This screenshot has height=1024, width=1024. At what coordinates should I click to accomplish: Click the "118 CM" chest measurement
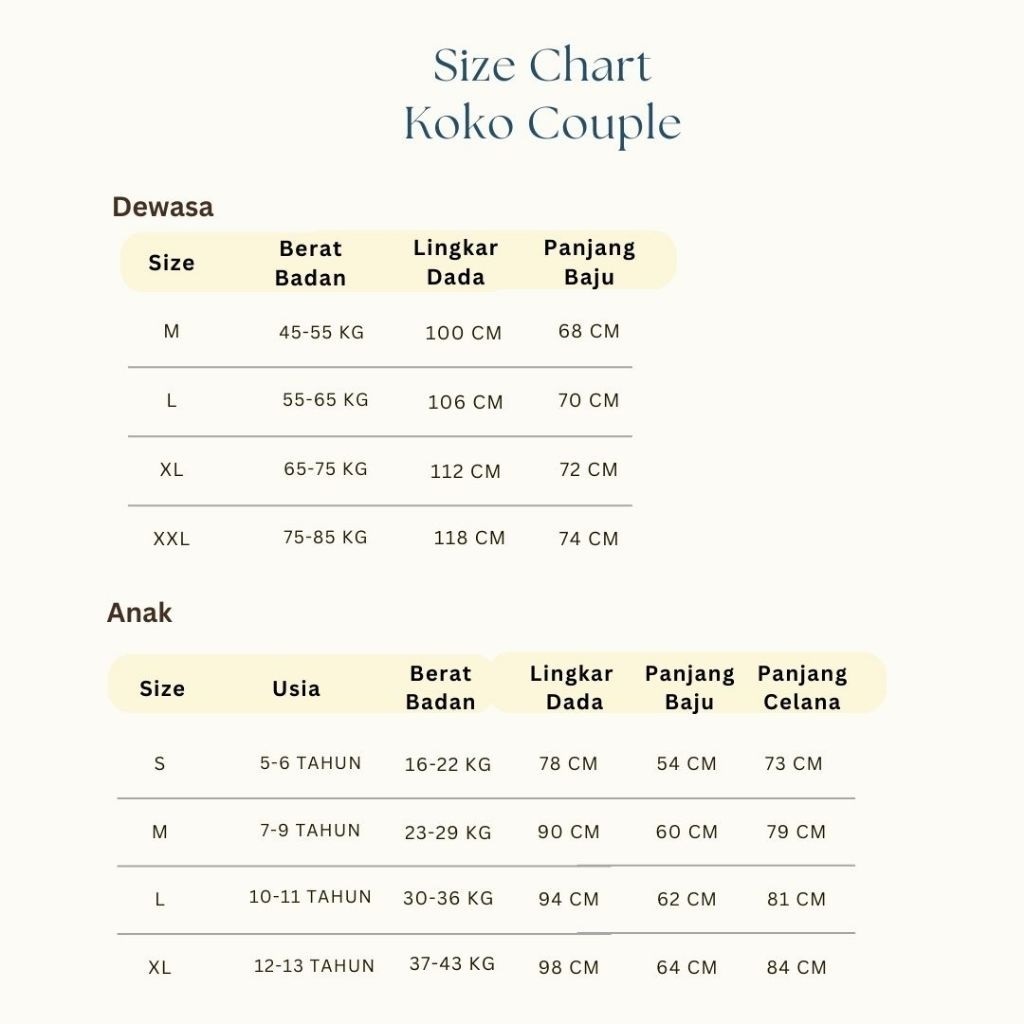pos(469,538)
